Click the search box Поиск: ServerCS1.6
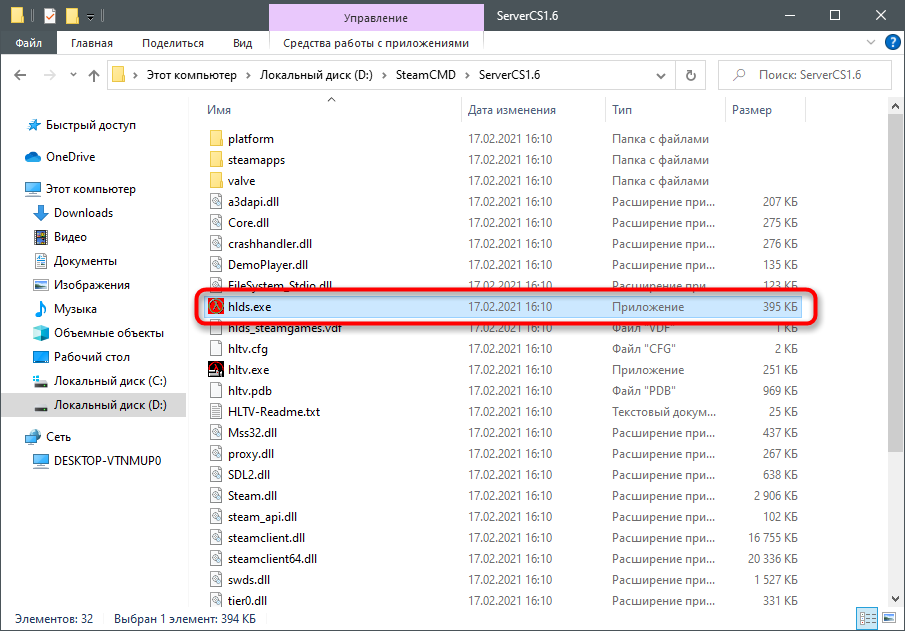This screenshot has height=631, width=905. 805,75
